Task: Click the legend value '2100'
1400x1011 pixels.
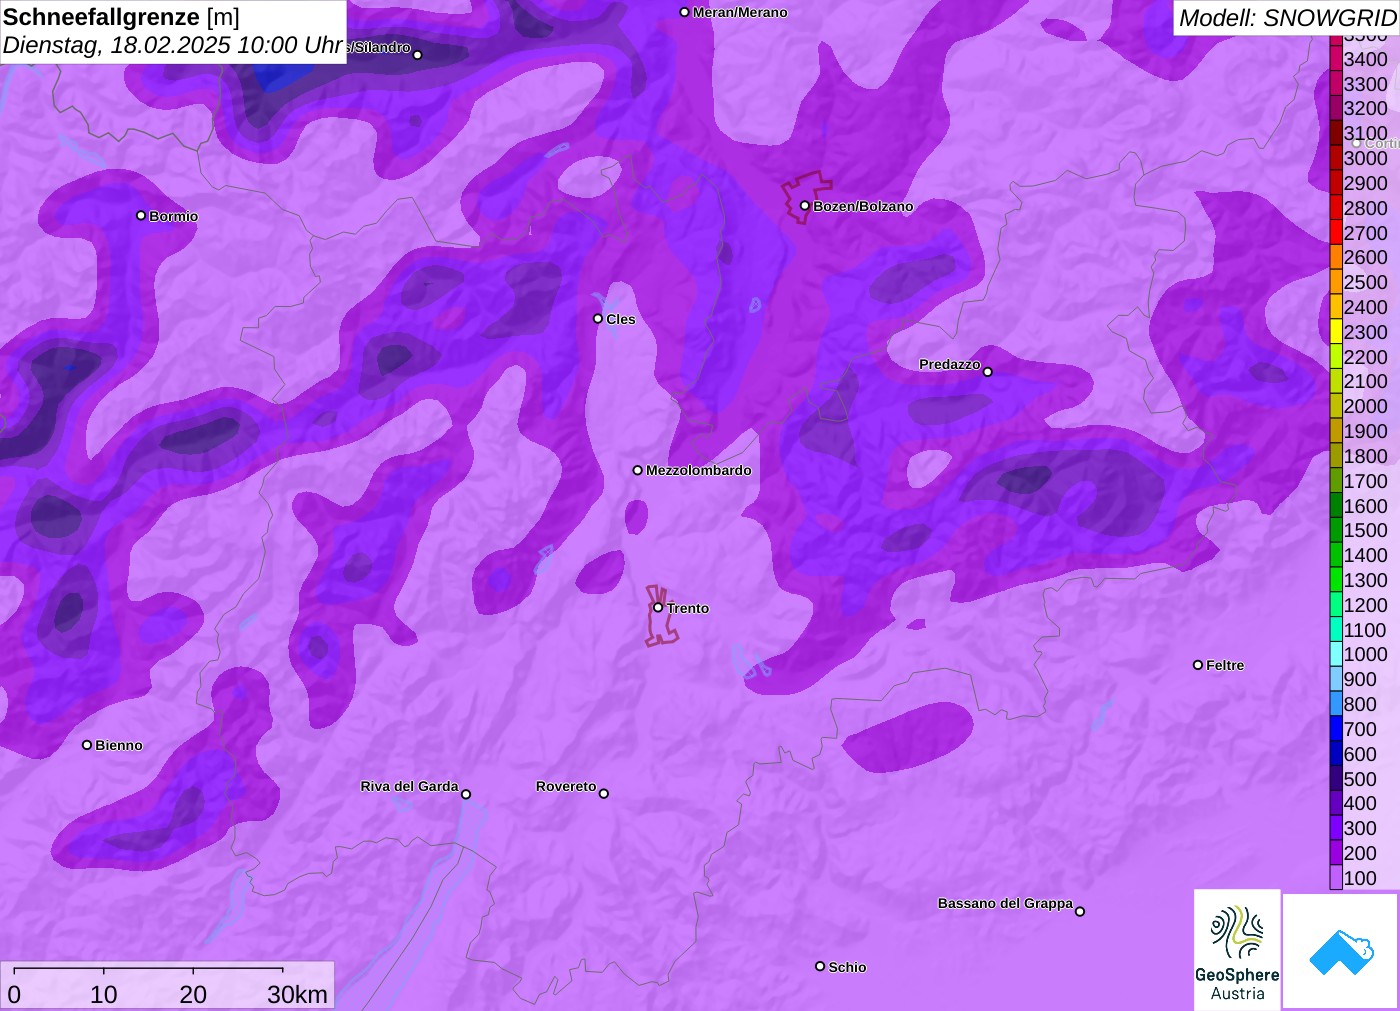Action: (1365, 381)
